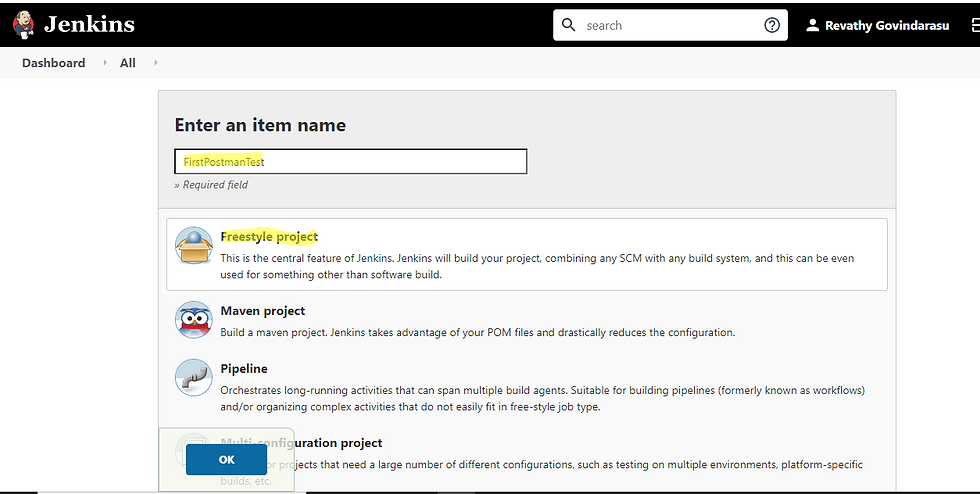Screen dimensions: 980x494
Task: Choose the Freestyle project title
Action: (269, 236)
